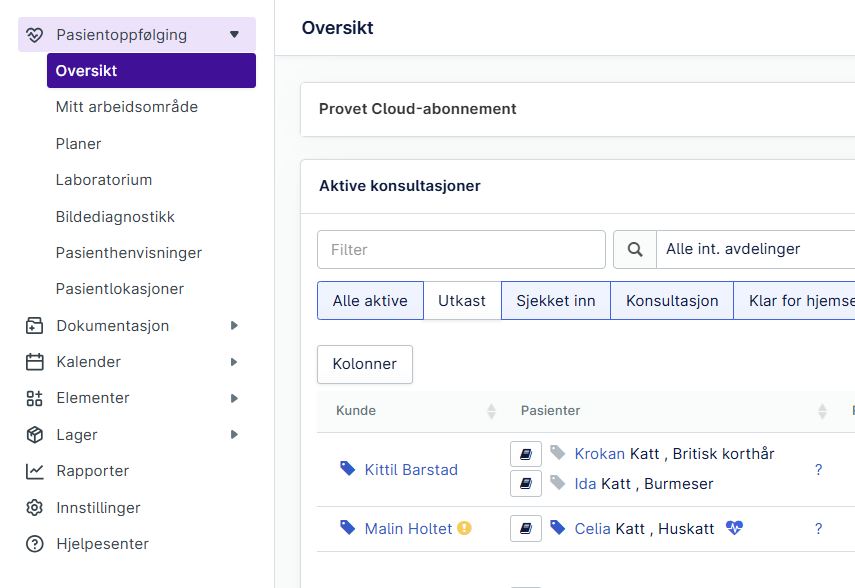Open patient Celia
The height and width of the screenshot is (588, 855).
tap(592, 529)
